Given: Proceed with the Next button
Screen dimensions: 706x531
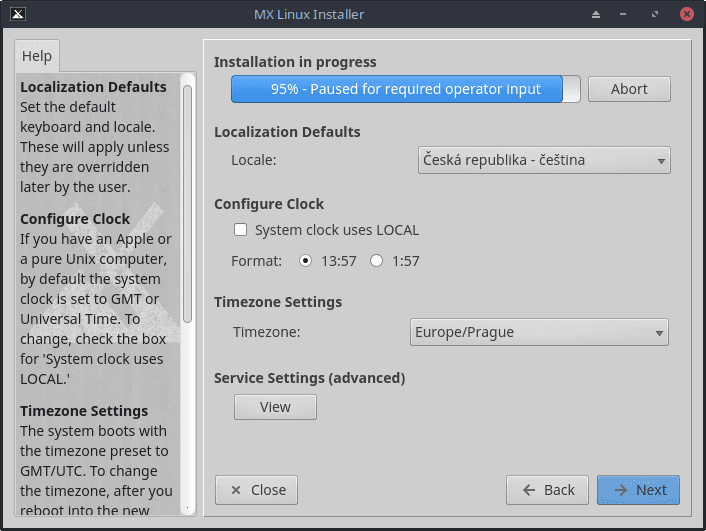Looking at the screenshot, I should click(x=638, y=490).
